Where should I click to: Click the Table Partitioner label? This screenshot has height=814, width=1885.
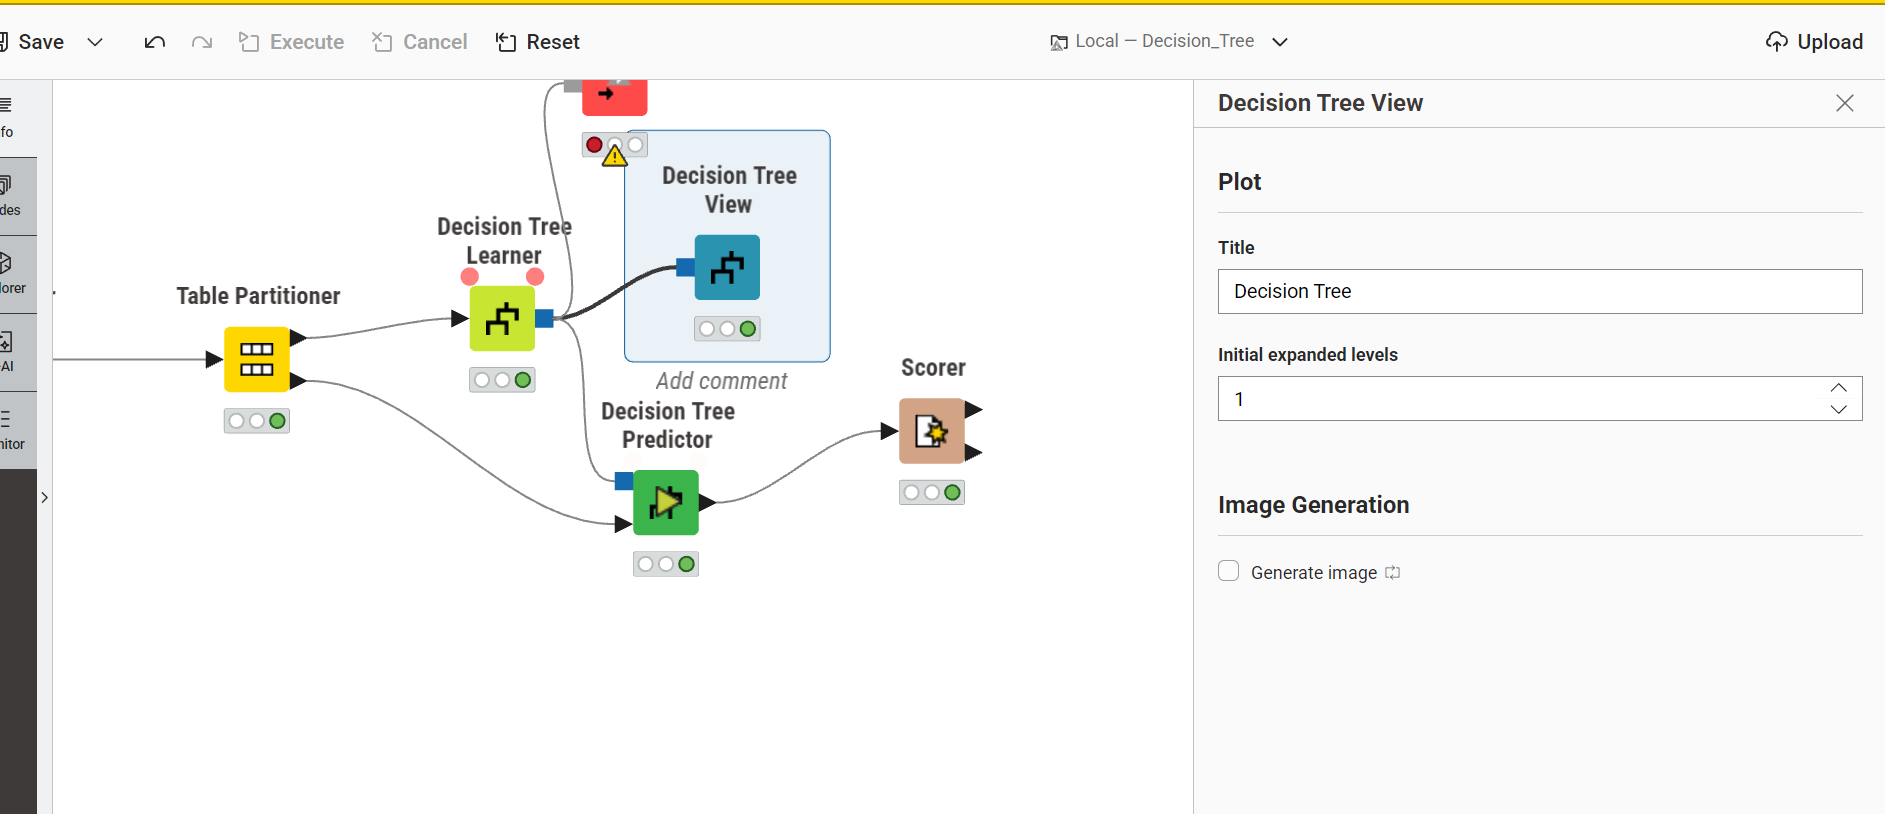tap(258, 296)
